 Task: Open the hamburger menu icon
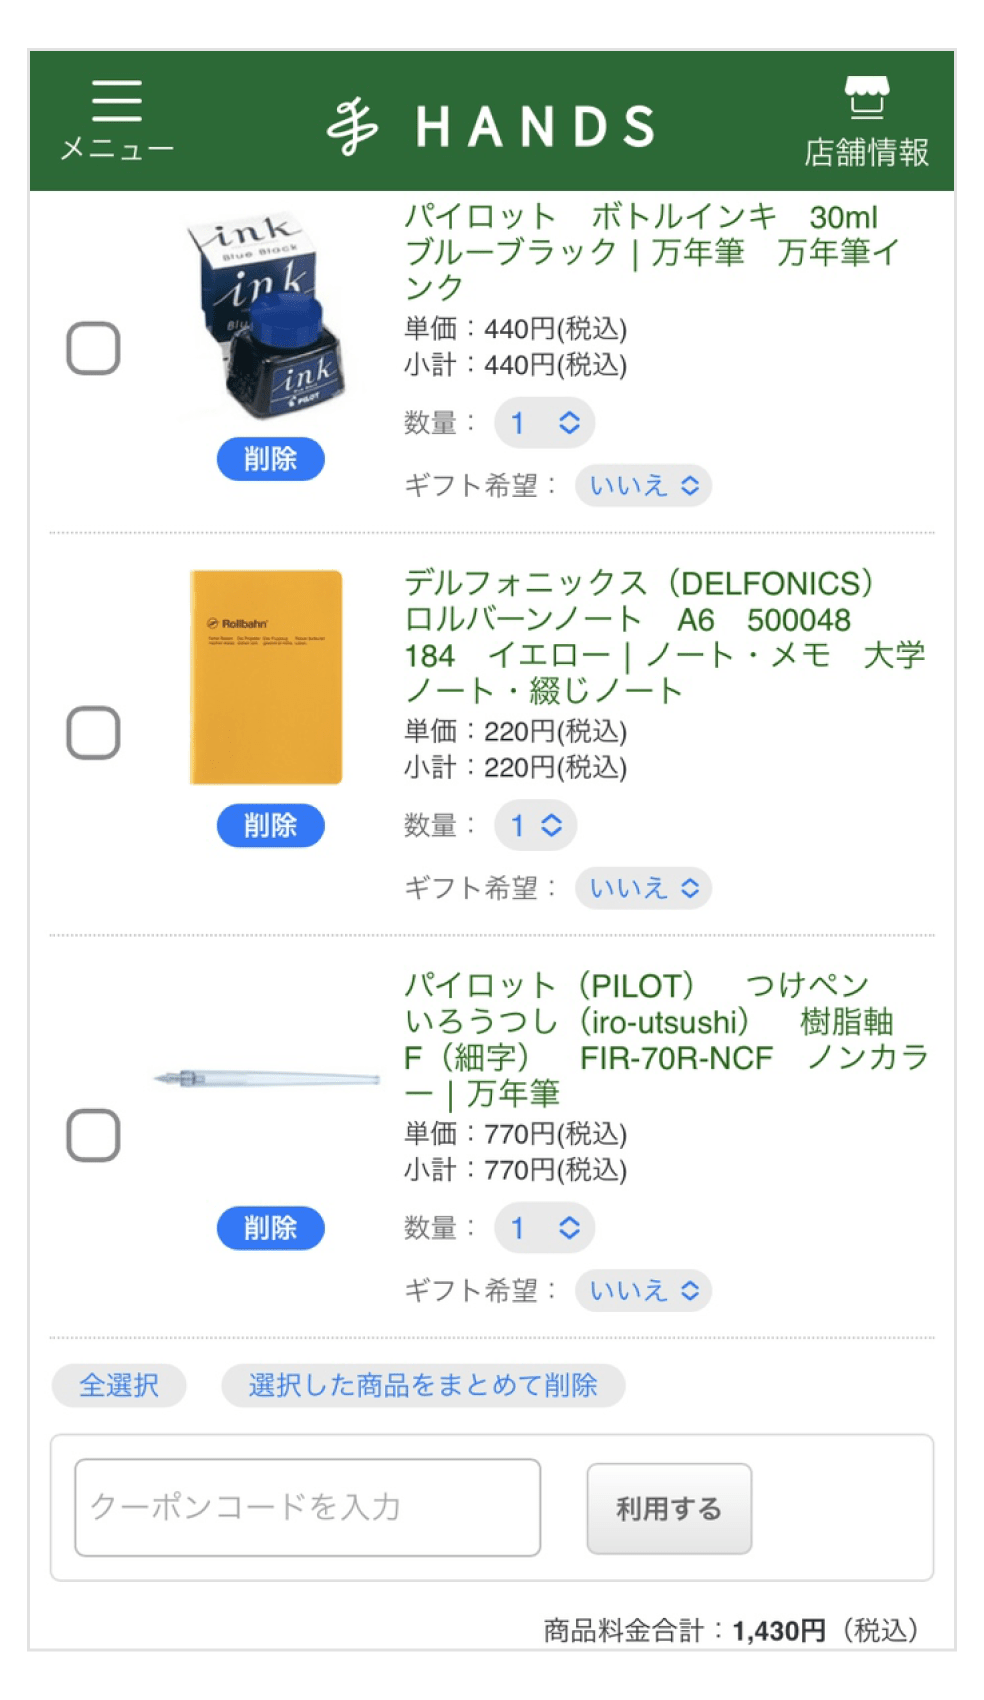[x=116, y=103]
